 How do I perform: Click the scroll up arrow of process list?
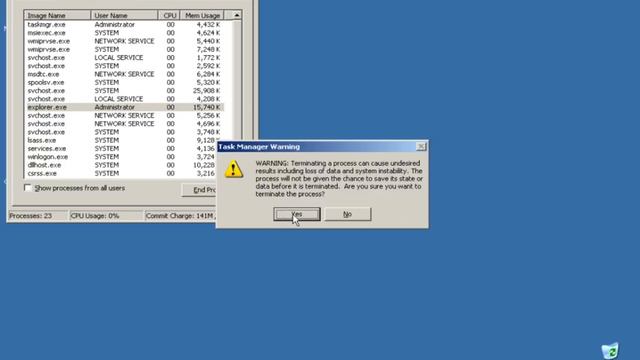coord(237,16)
